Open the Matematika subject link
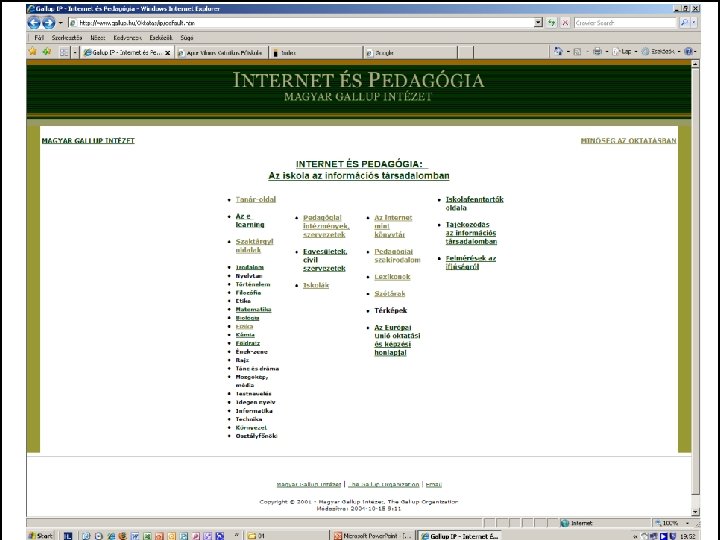Viewport: 720px width, 540px height. click(x=253, y=309)
